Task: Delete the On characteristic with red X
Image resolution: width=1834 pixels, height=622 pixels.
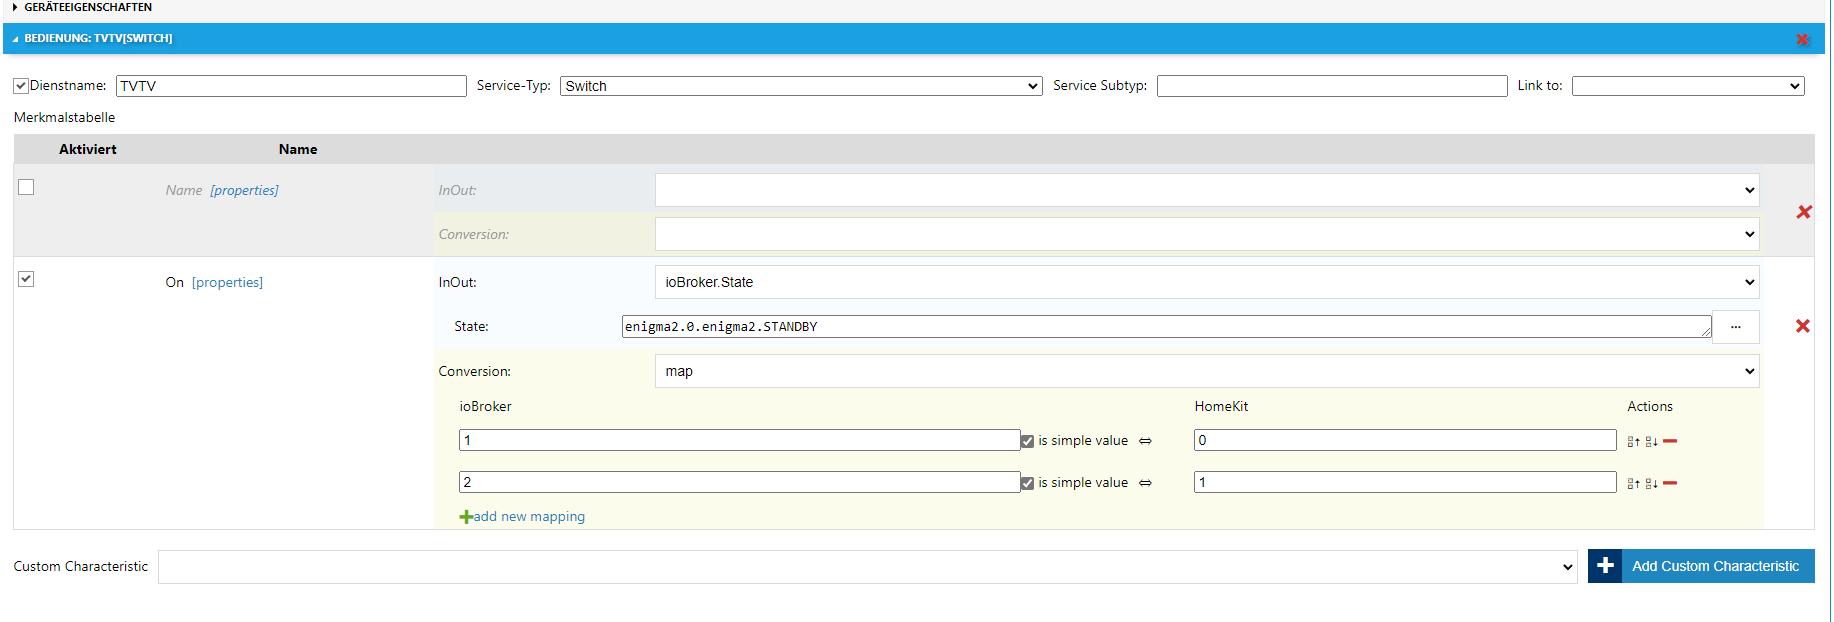Action: (x=1802, y=326)
